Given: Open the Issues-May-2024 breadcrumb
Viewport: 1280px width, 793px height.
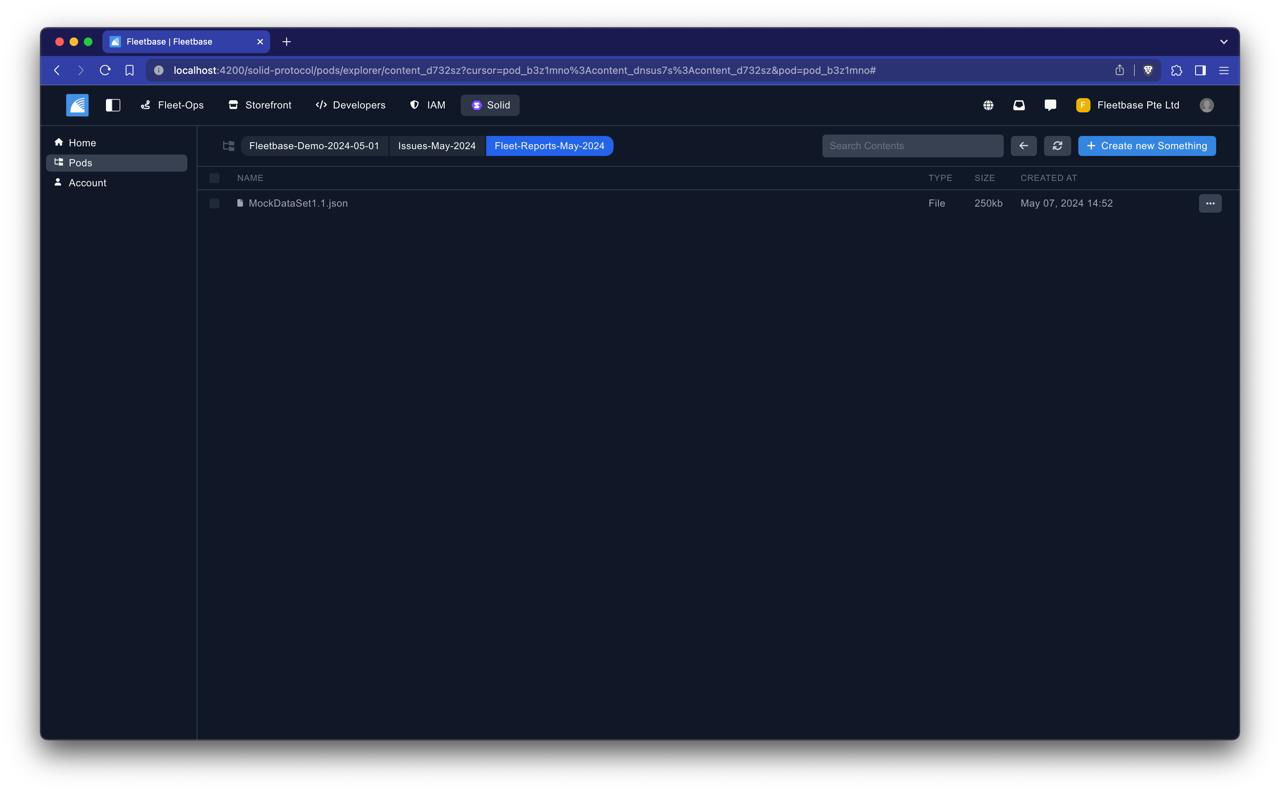Looking at the screenshot, I should click(437, 146).
